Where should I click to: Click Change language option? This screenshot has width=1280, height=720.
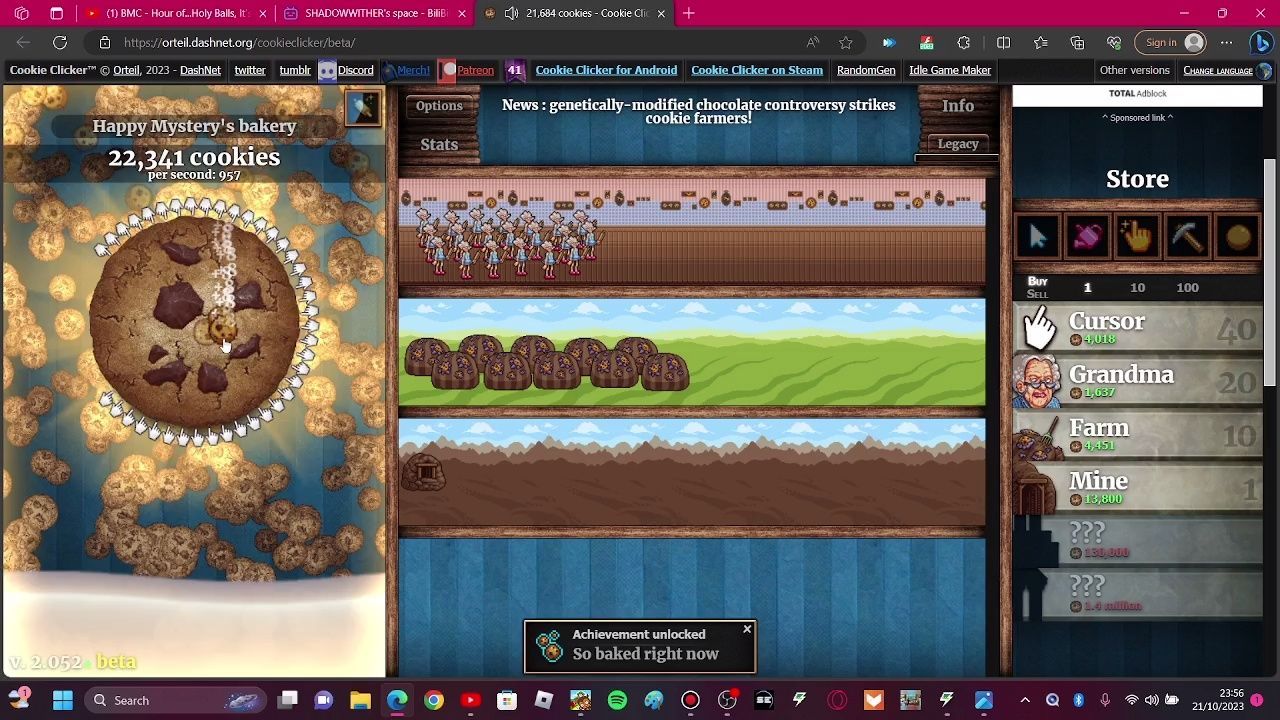(x=1217, y=70)
